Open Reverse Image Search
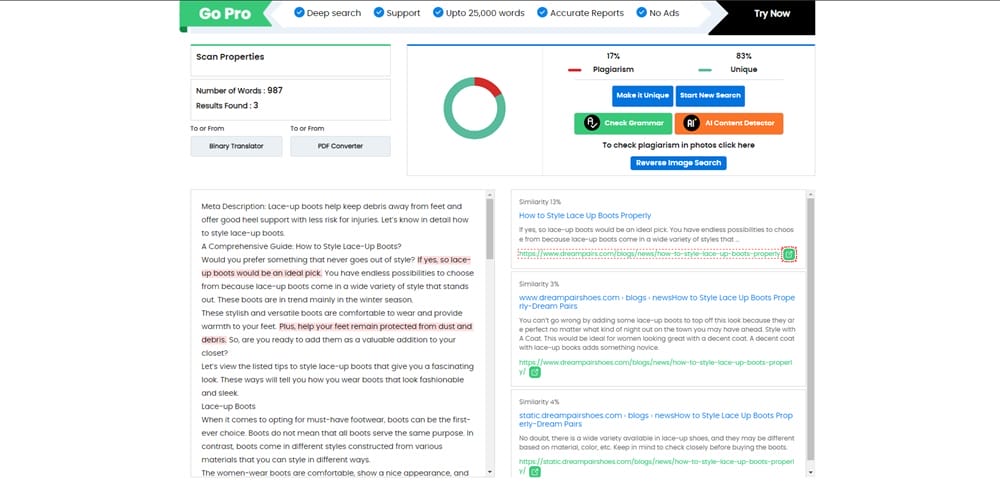This screenshot has height=481, width=1000. [678, 163]
